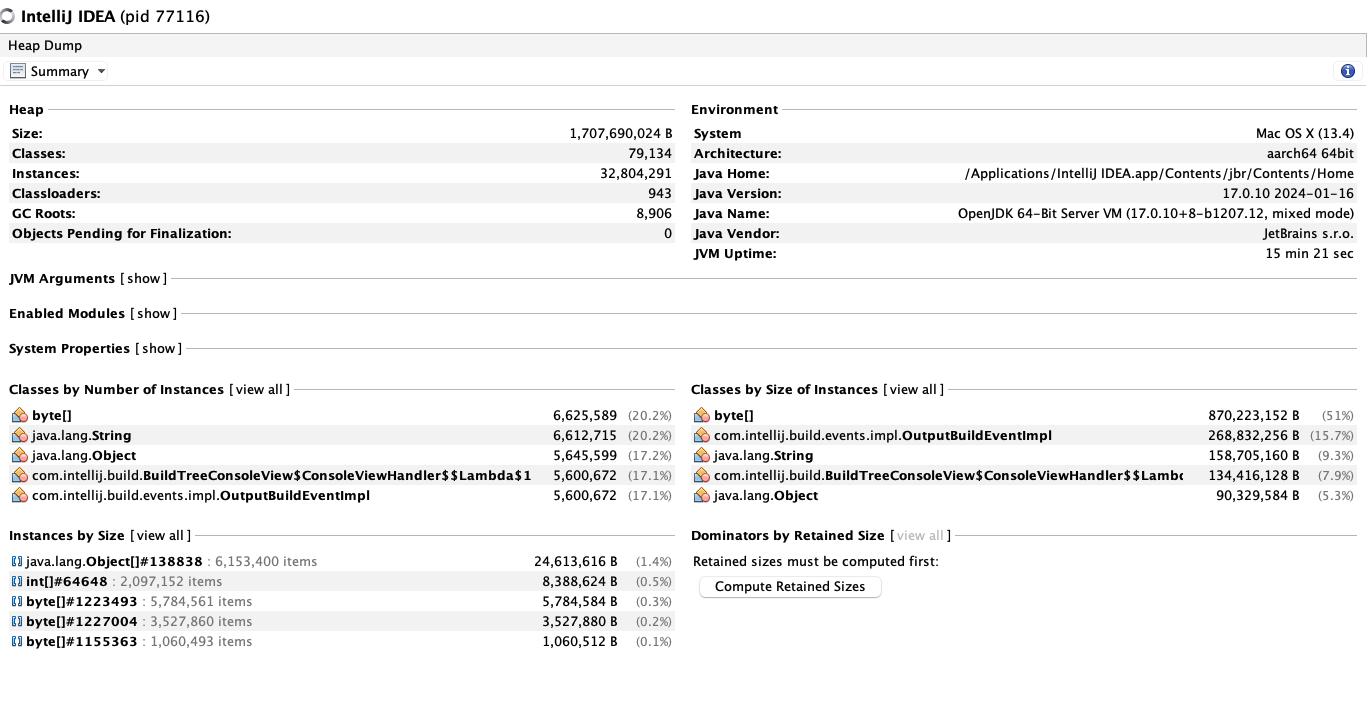1368x725 pixels.
Task: Open instance byte[]#1227004
Action: [82, 622]
